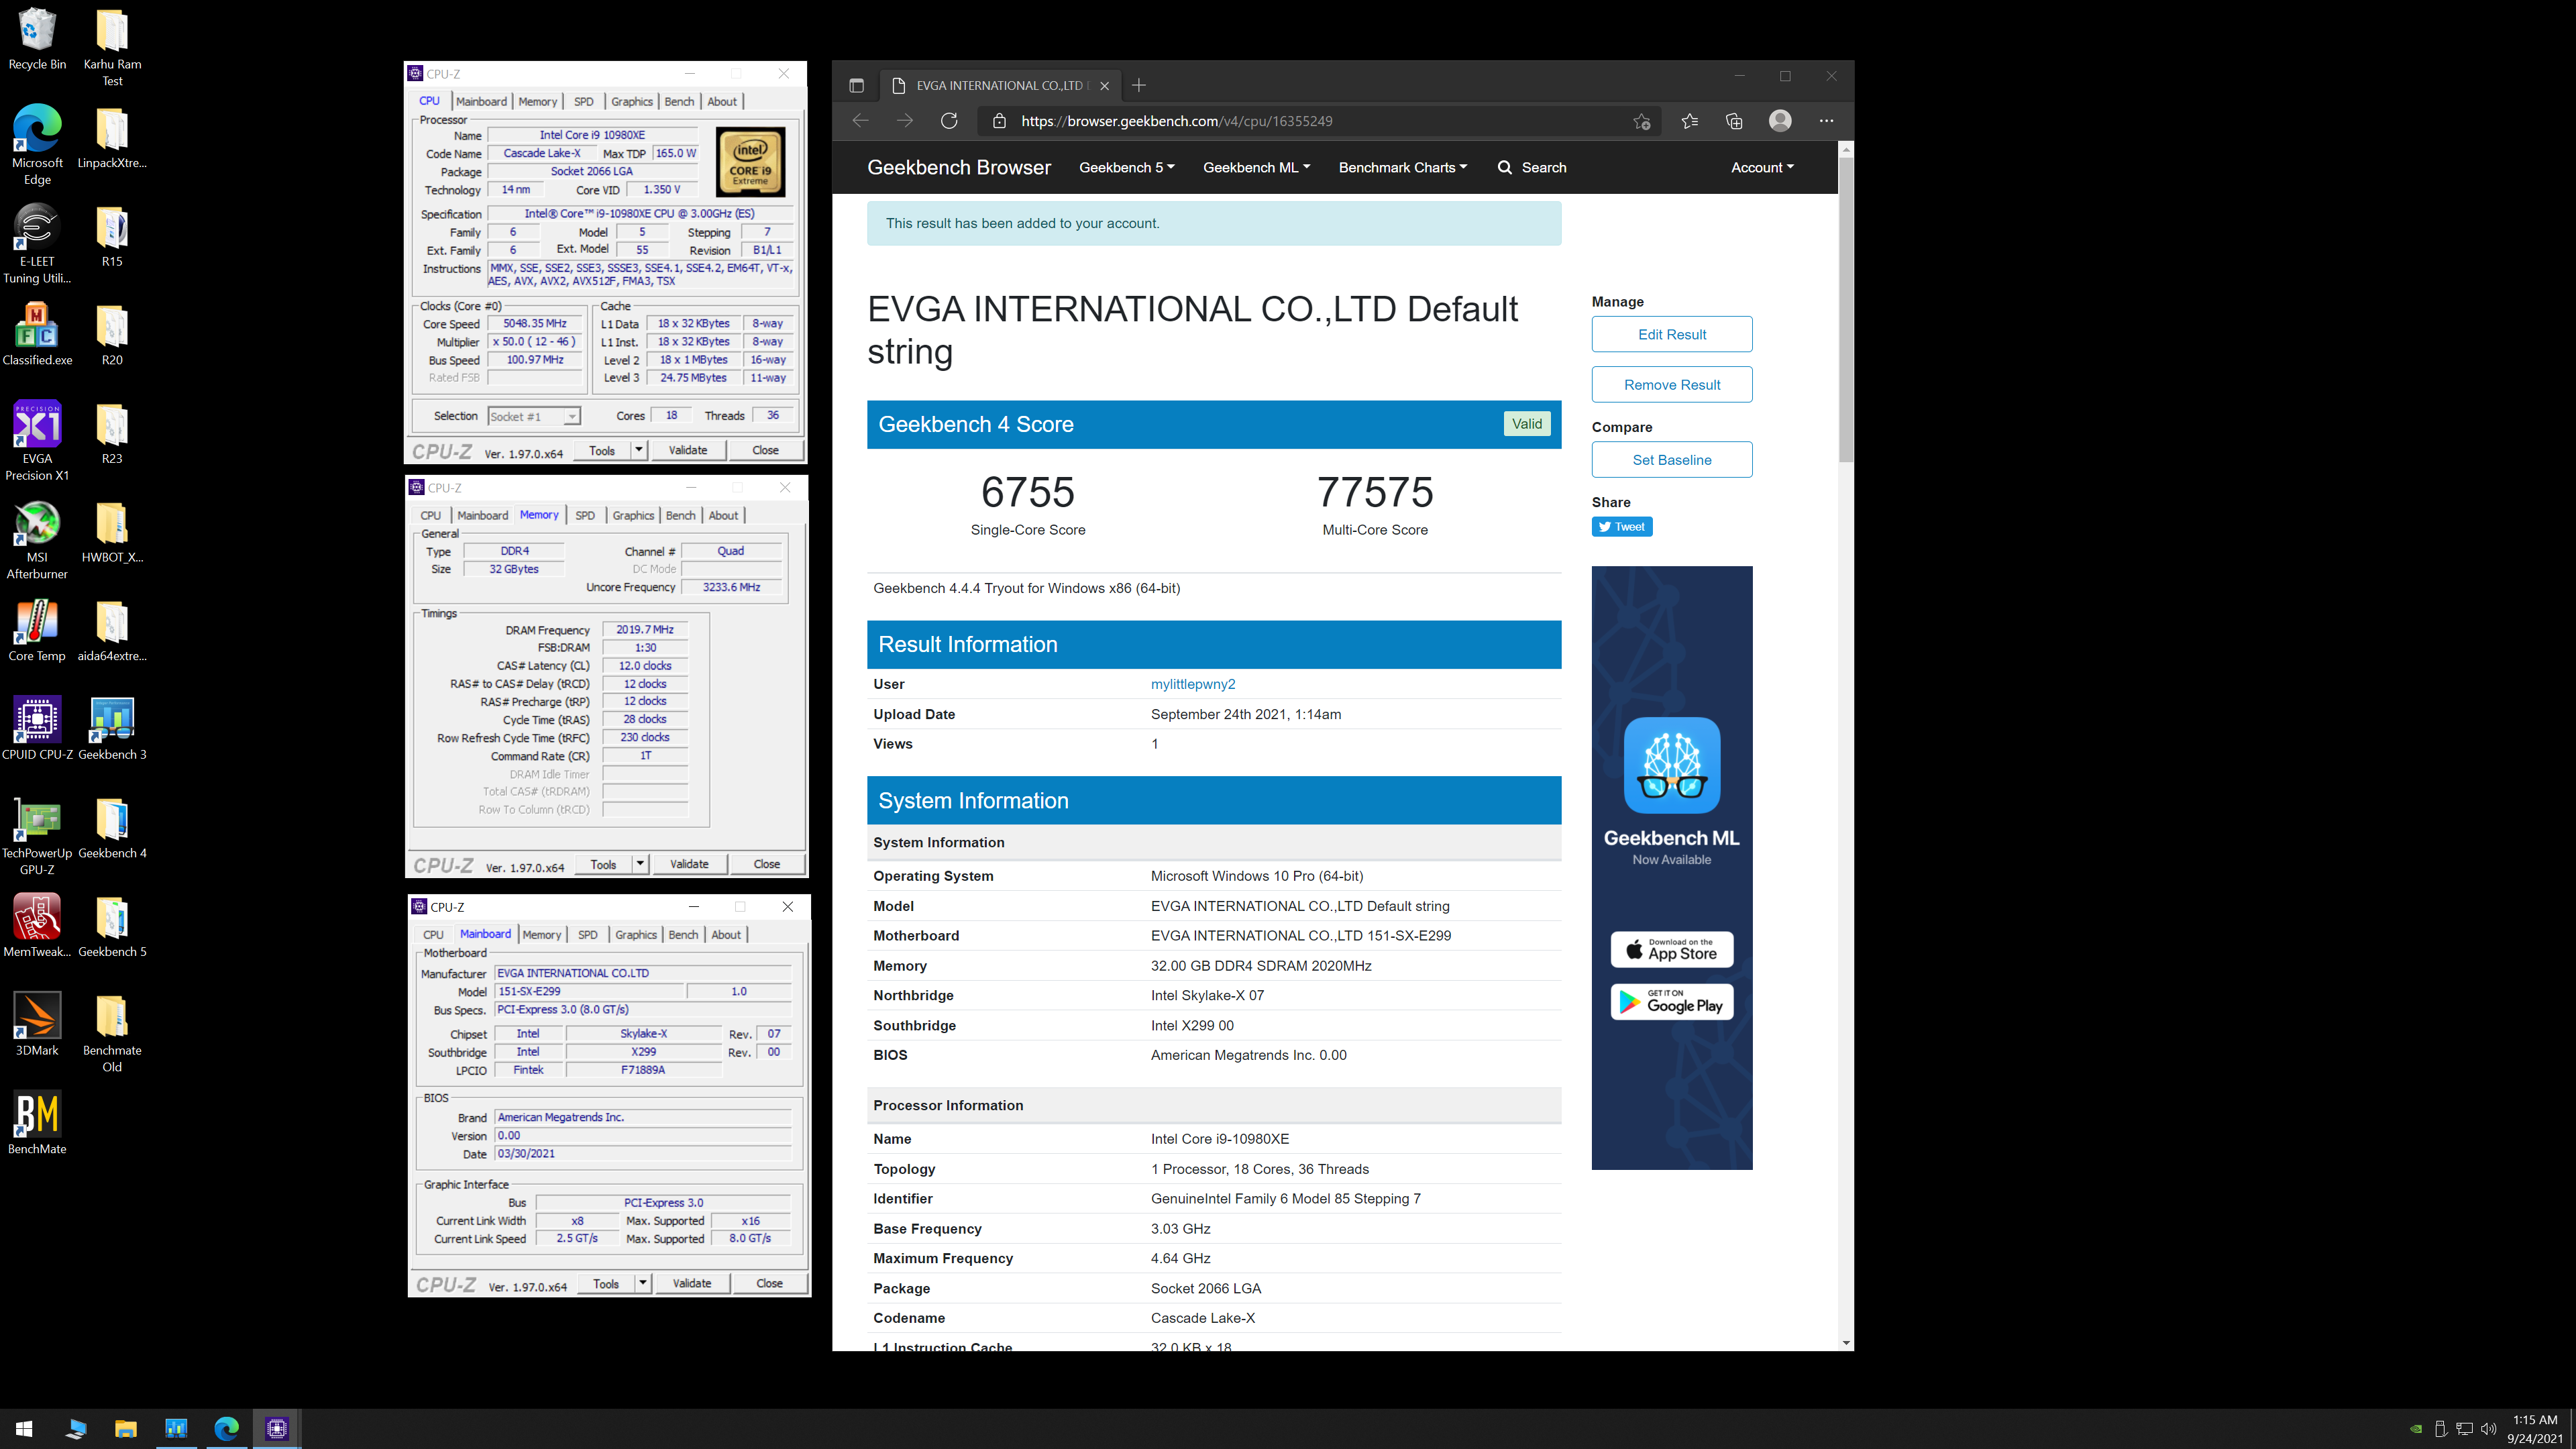Expand the Geekbench 5 navigation dropdown
This screenshot has height=1449, width=2576.
pyautogui.click(x=1126, y=167)
